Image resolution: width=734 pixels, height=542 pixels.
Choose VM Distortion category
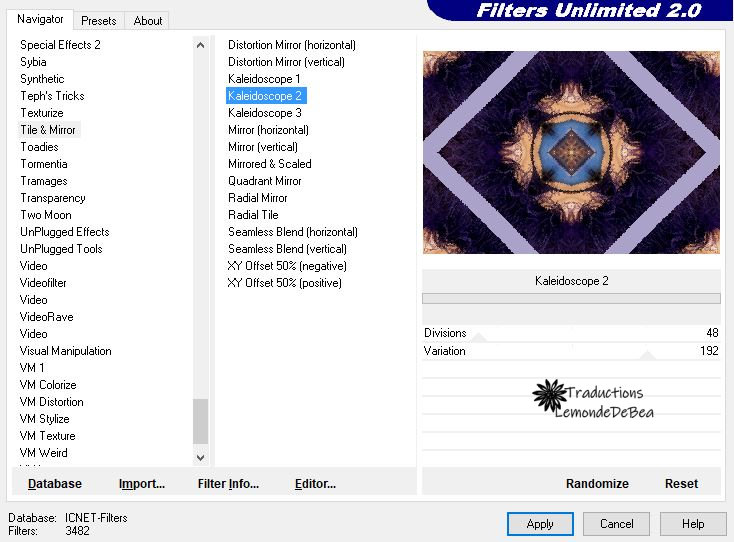tap(51, 402)
